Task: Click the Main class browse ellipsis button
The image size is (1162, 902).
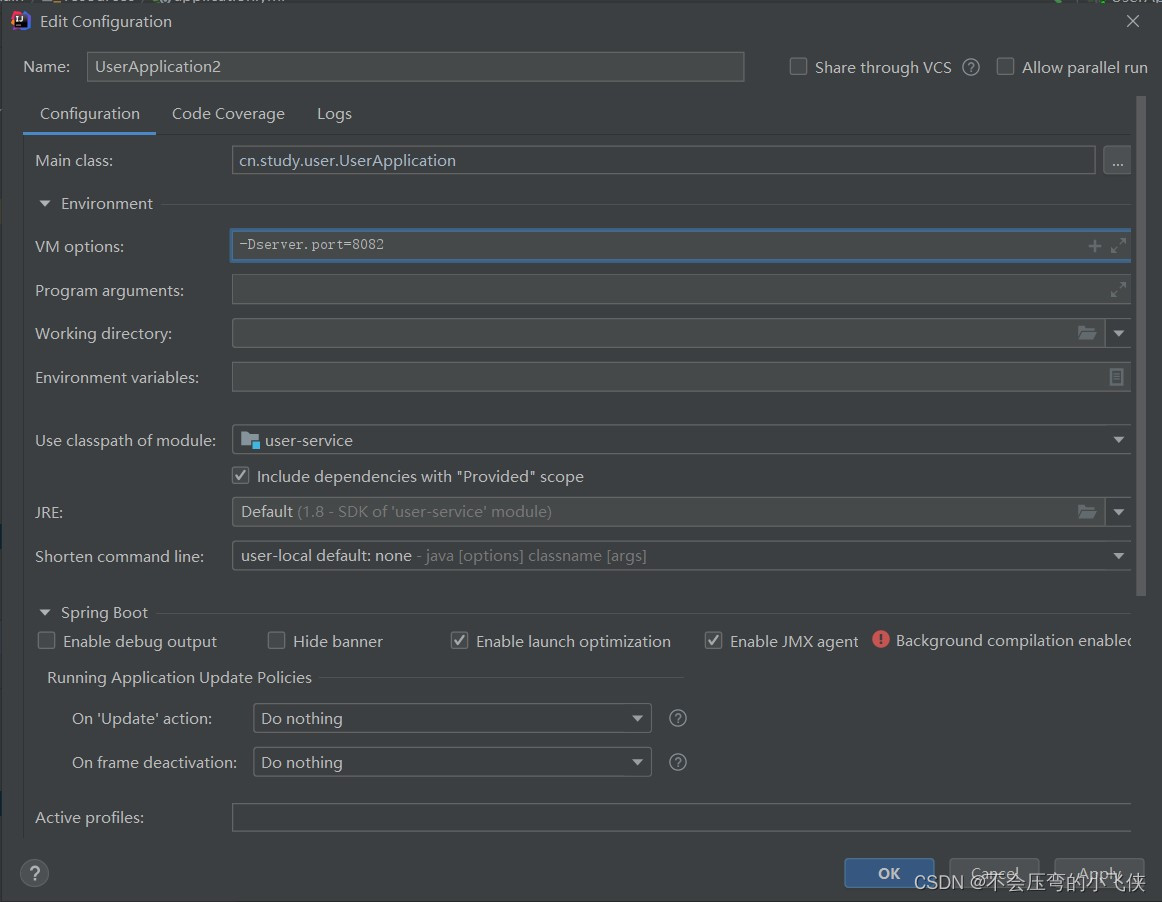Action: pos(1117,160)
